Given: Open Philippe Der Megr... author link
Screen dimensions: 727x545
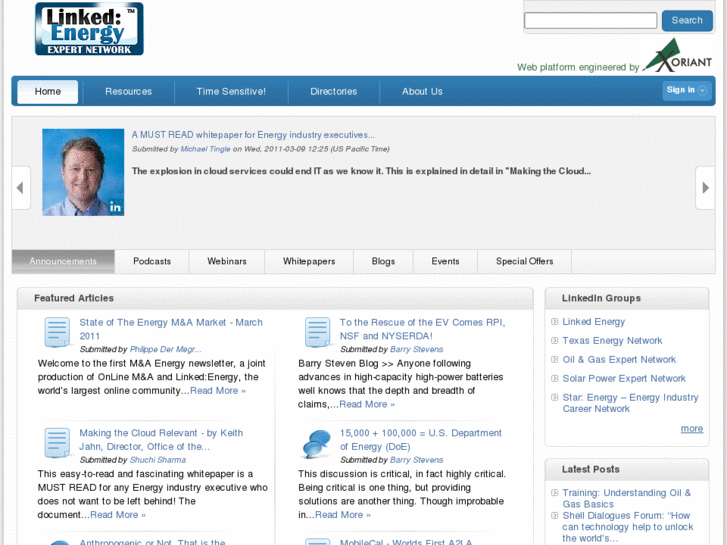Looking at the screenshot, I should pos(166,349).
